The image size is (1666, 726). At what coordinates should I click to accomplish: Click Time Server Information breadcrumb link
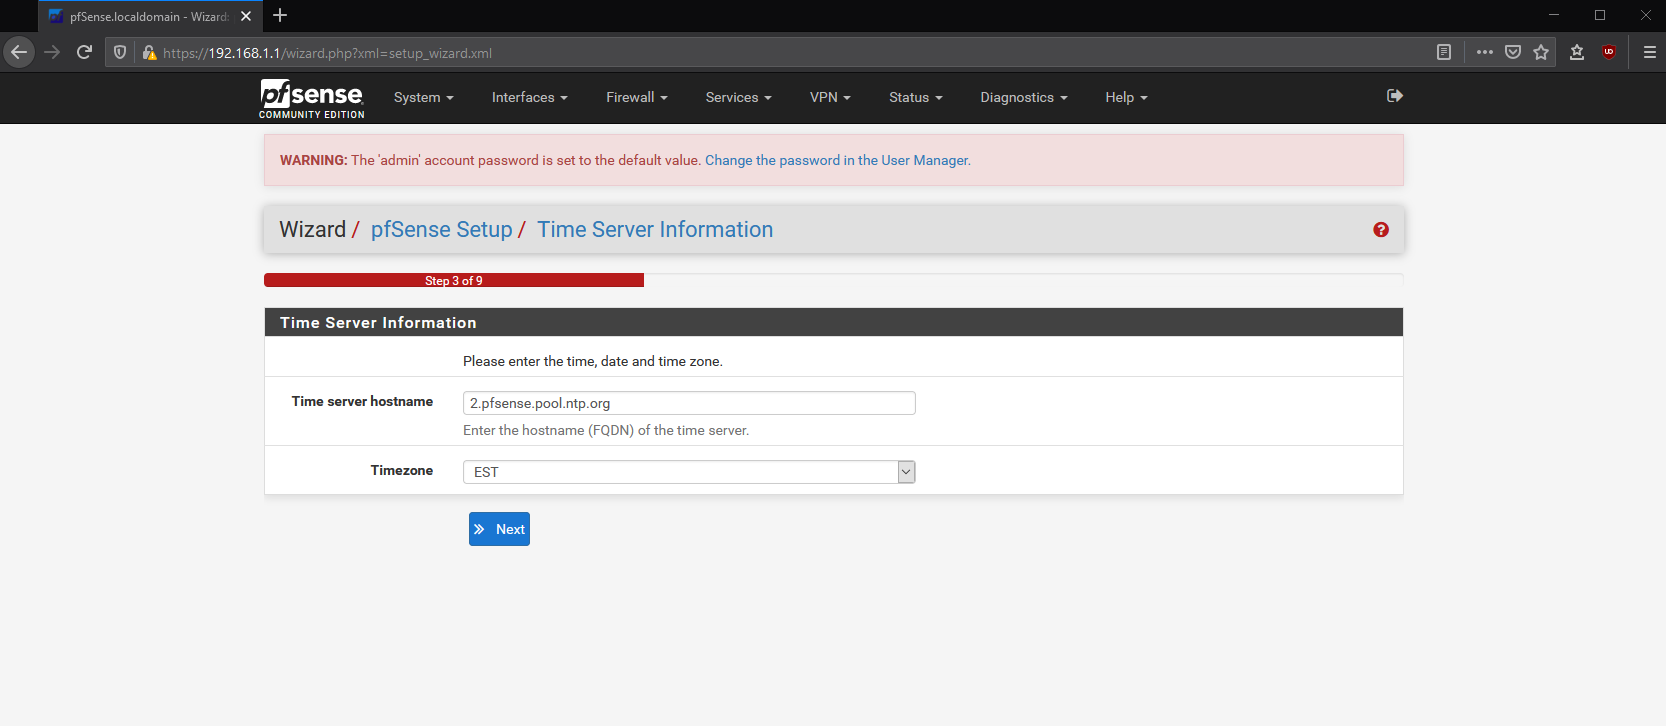[655, 230]
